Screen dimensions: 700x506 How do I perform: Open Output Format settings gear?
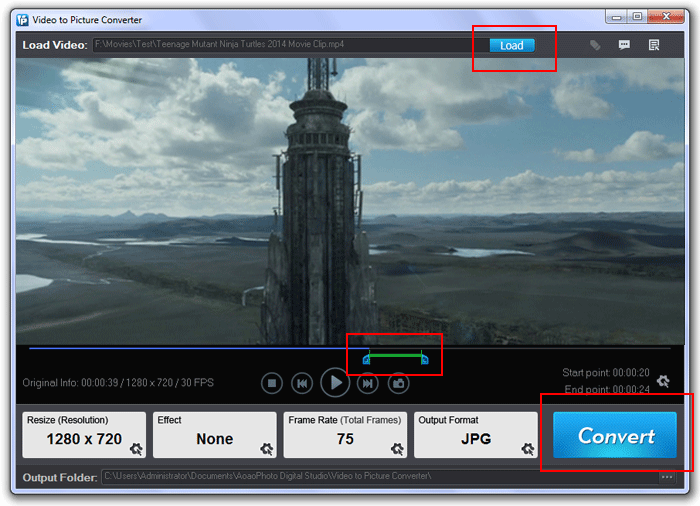coord(528,449)
